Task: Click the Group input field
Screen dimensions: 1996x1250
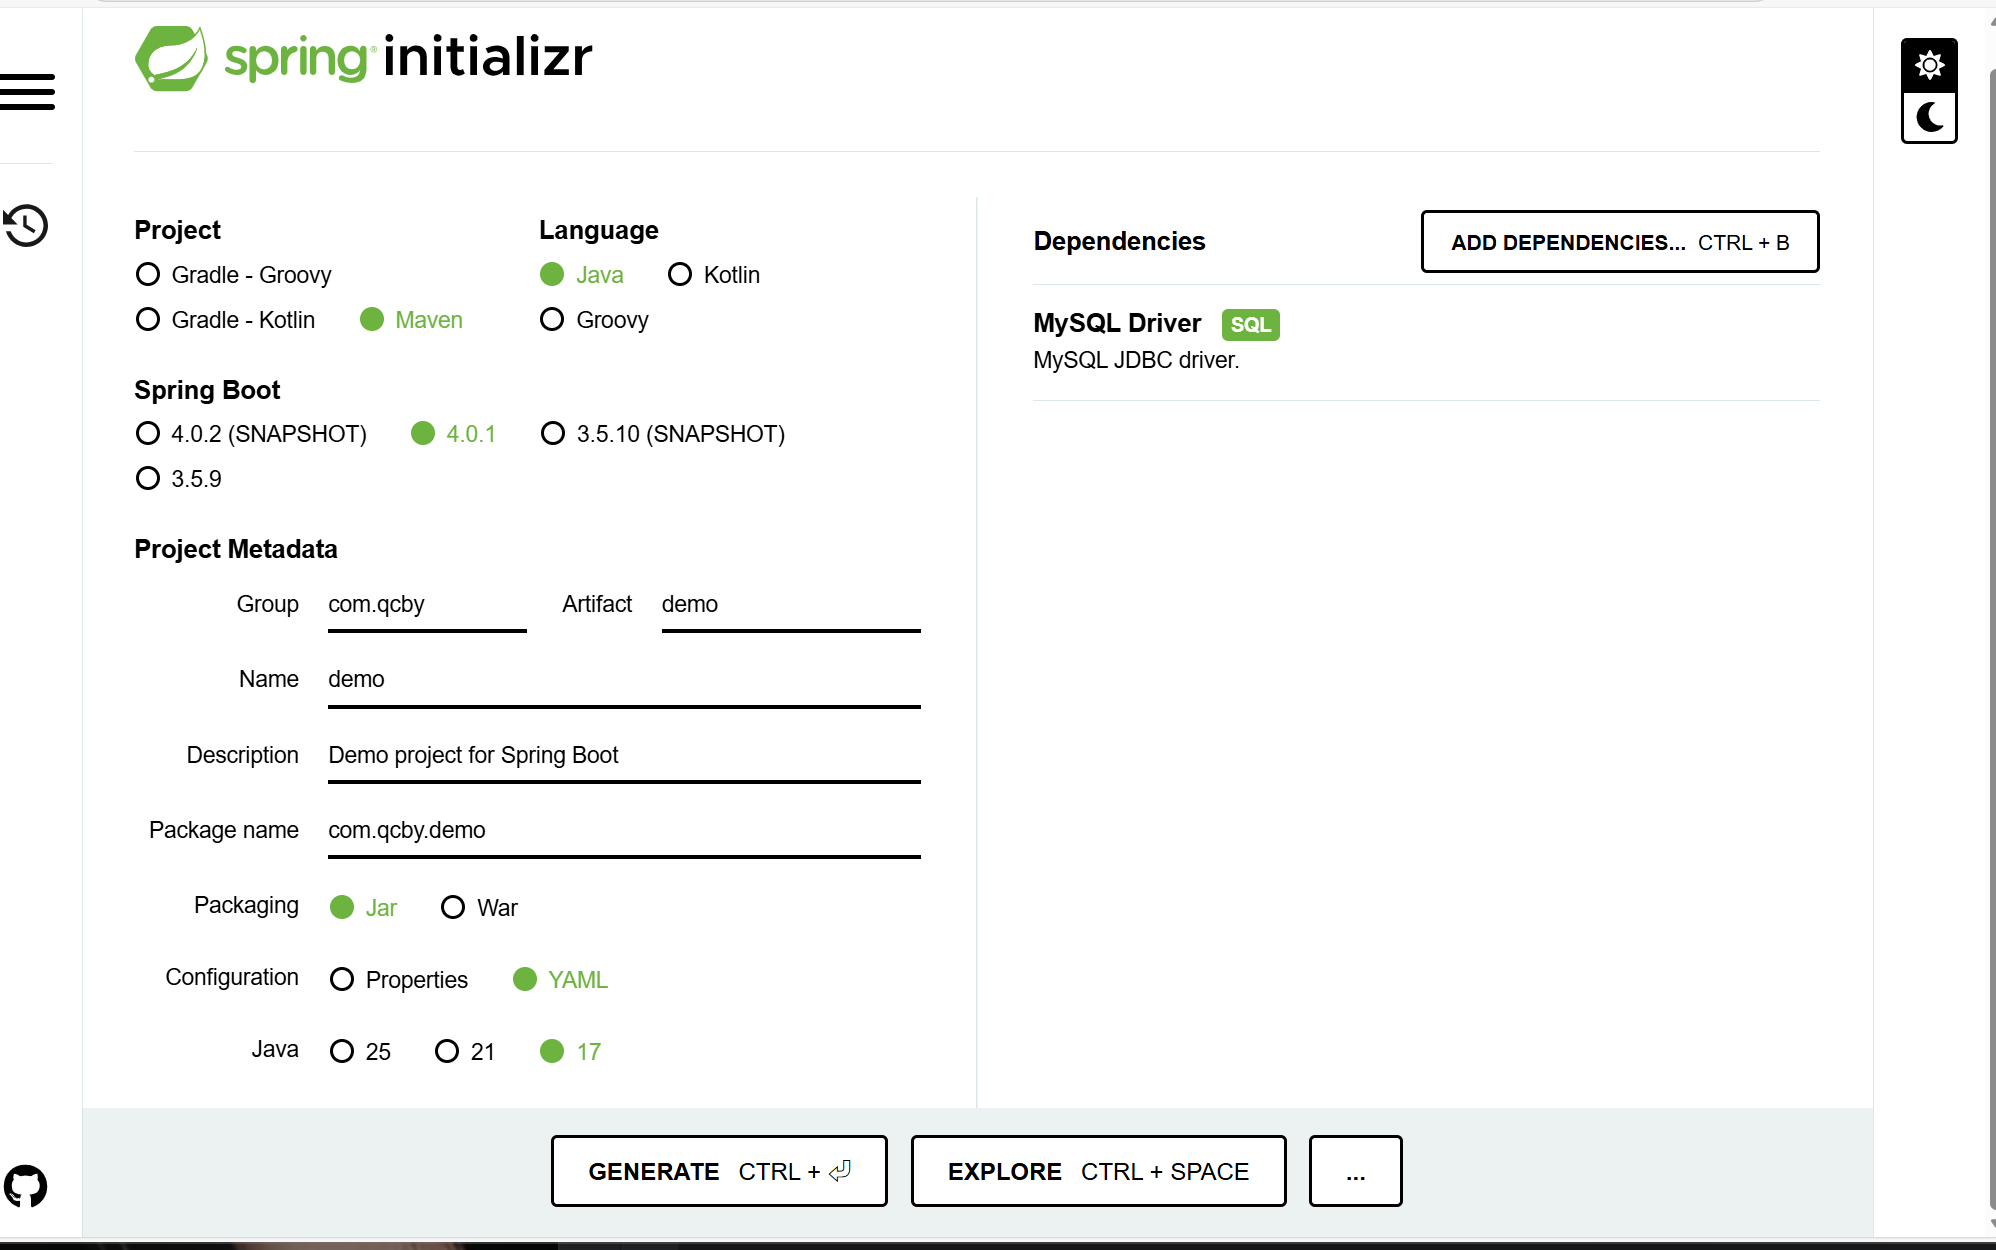Action: coord(426,605)
